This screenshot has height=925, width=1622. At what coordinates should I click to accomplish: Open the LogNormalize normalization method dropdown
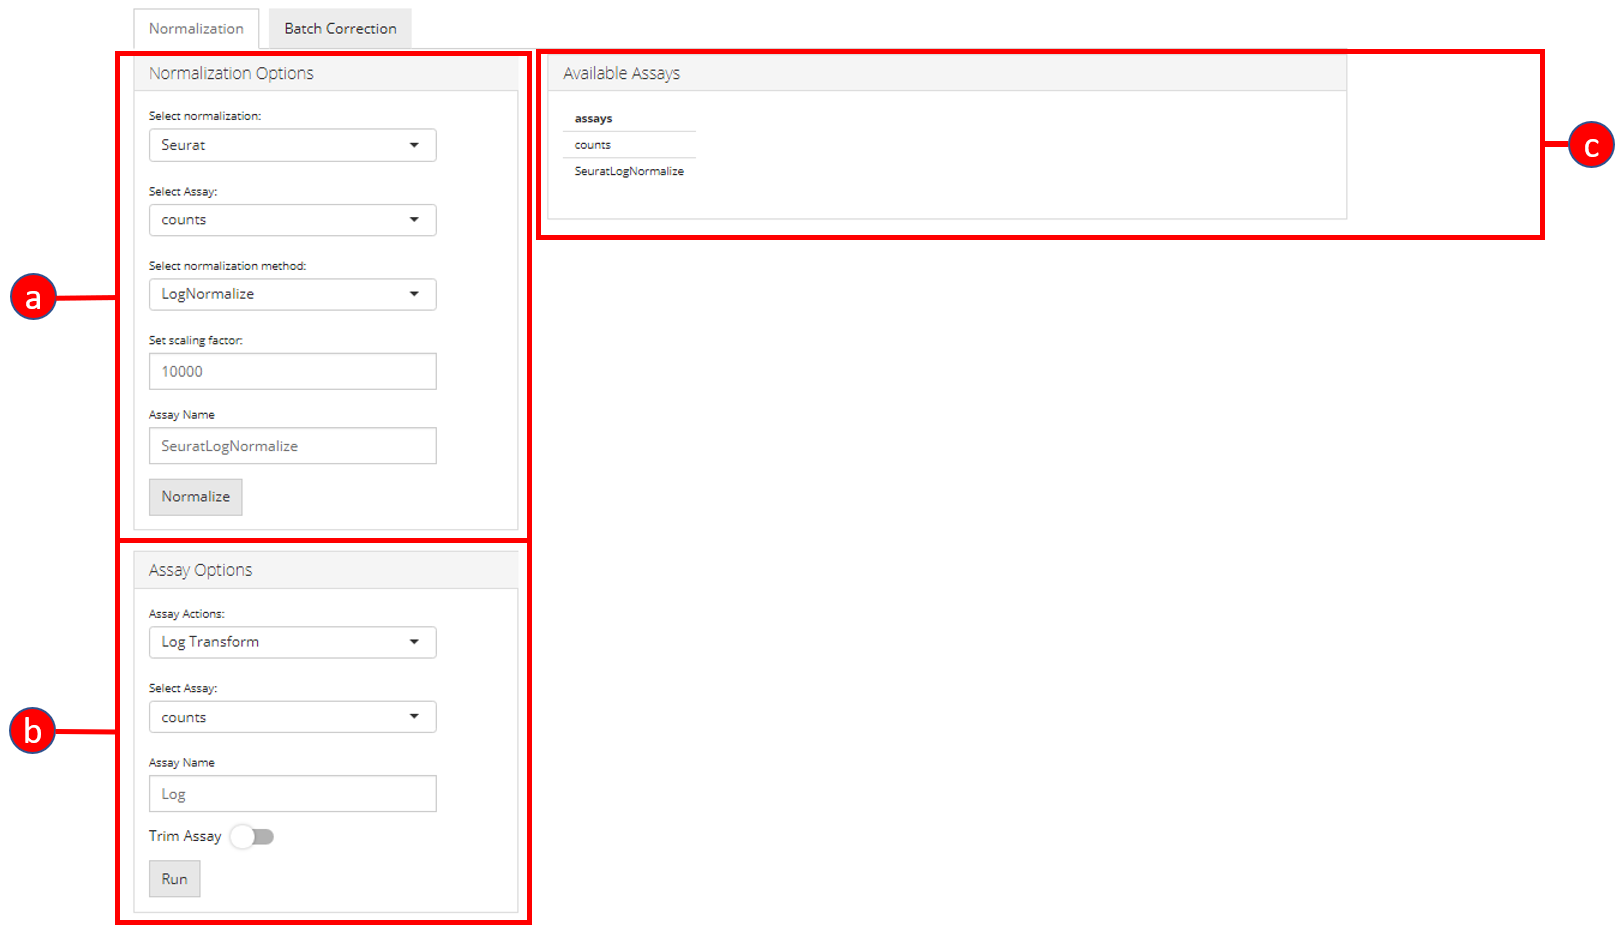(x=292, y=294)
